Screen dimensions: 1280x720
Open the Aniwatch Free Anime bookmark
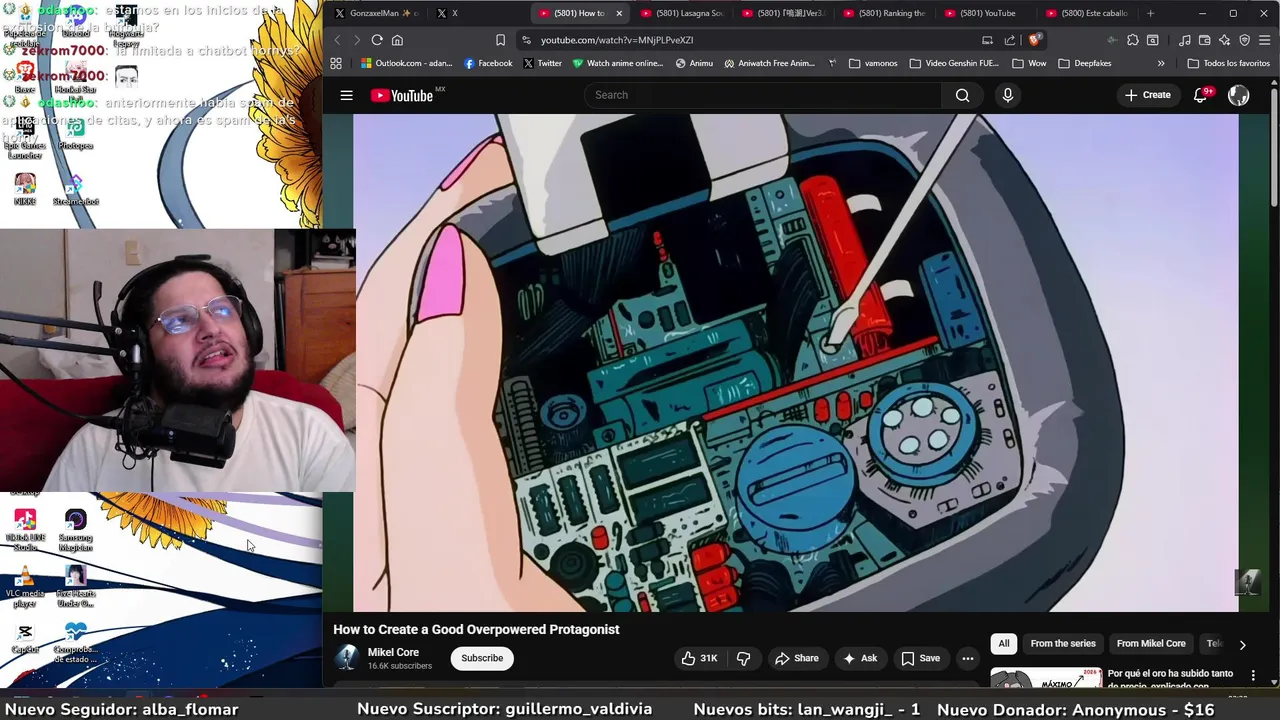768,63
